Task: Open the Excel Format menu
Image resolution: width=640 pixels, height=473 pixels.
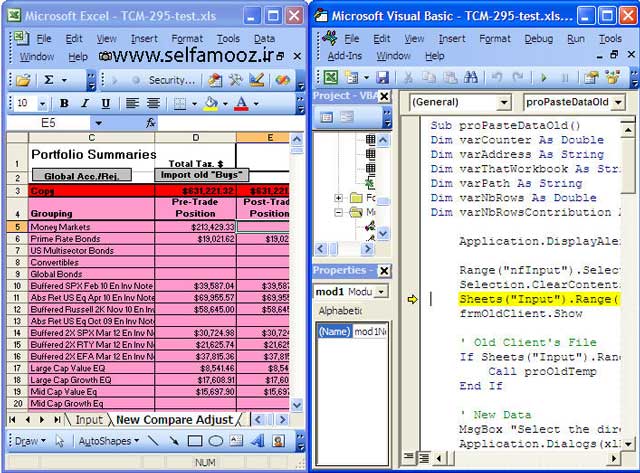Action: (x=187, y=39)
